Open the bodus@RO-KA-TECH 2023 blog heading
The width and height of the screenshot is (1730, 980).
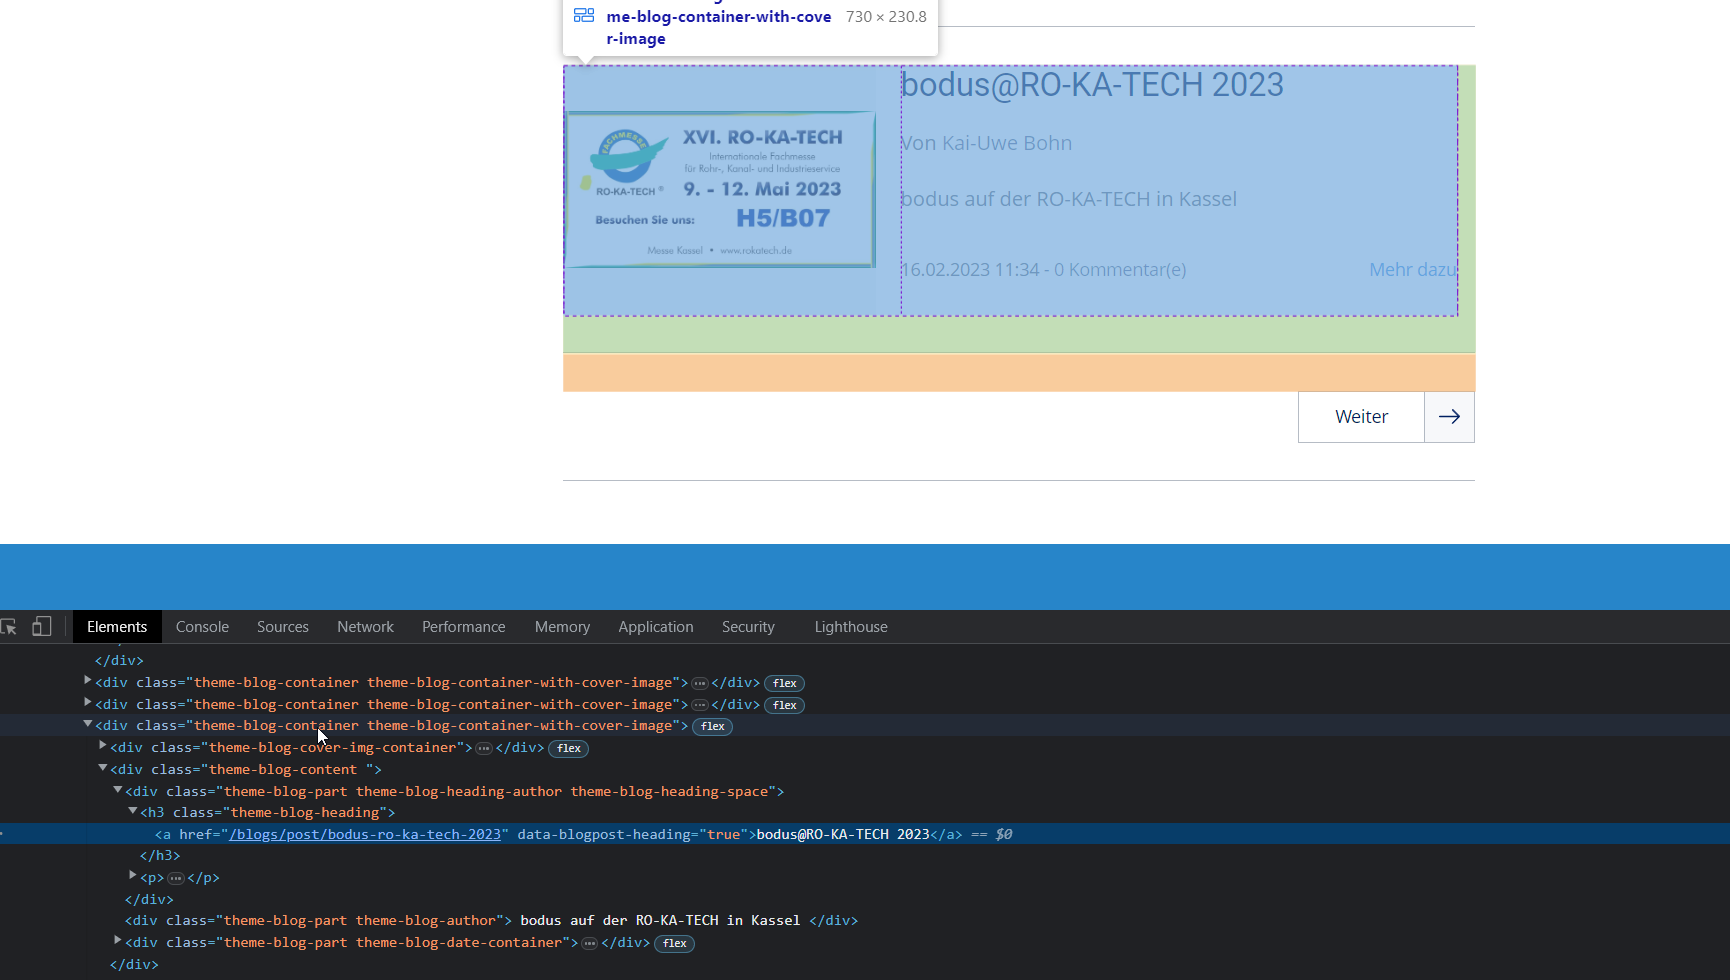(1092, 85)
